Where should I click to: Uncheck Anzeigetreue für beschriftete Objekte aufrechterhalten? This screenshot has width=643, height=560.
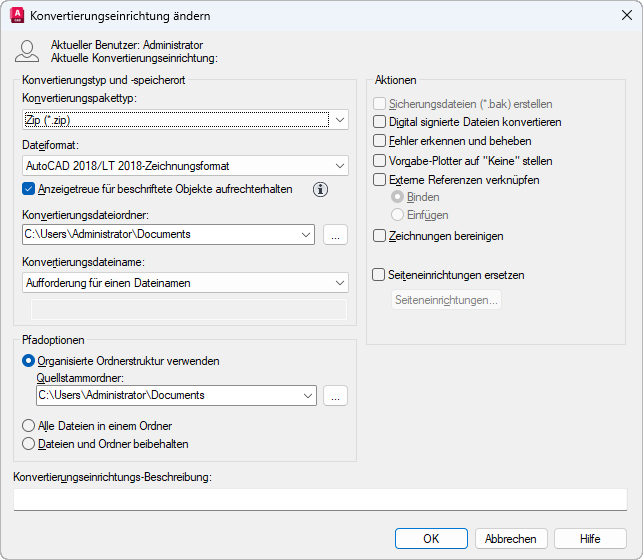(29, 188)
